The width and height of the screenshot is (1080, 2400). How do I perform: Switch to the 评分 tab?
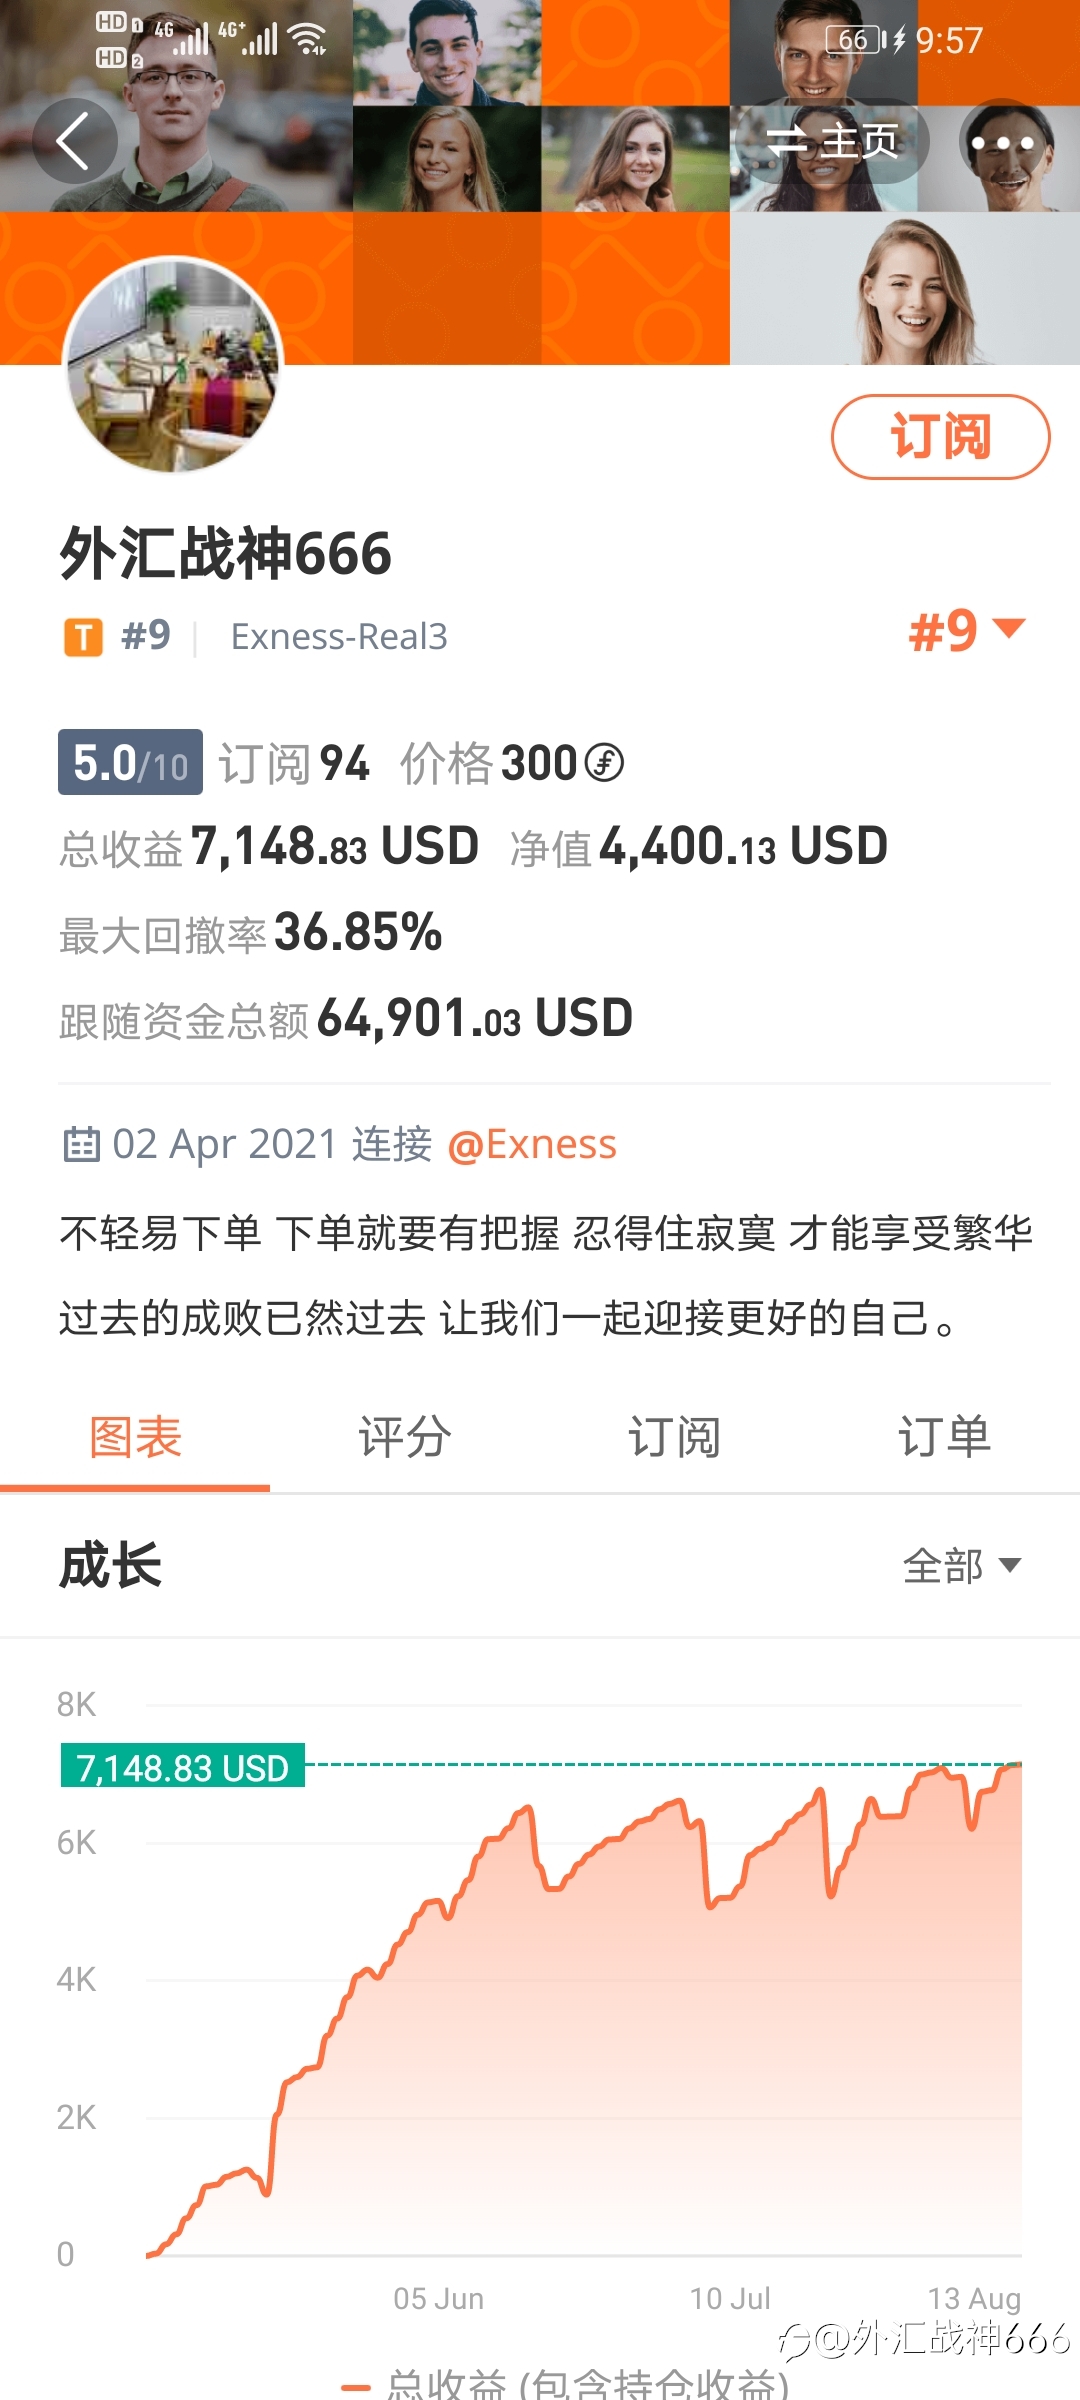[405, 1437]
